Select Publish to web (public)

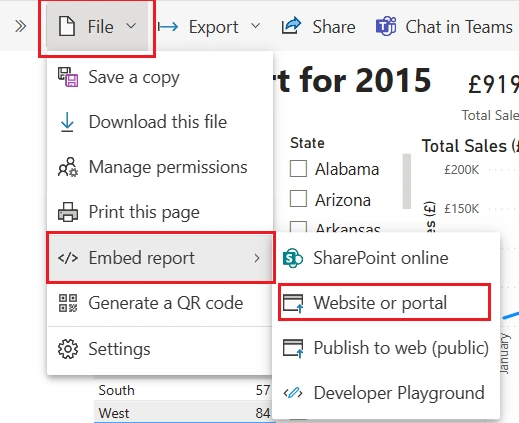tap(386, 348)
